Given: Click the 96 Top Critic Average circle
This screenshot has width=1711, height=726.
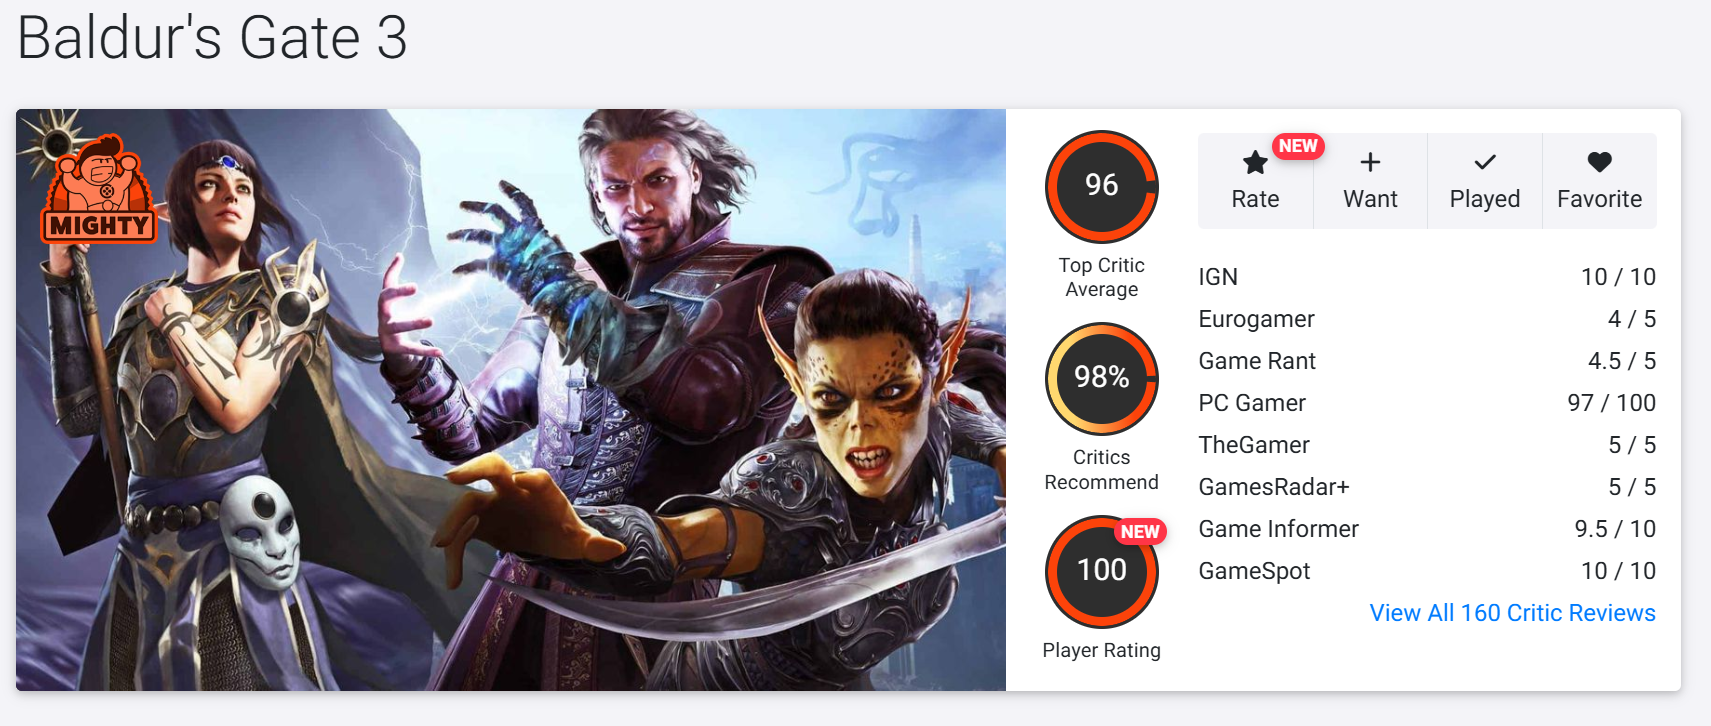Looking at the screenshot, I should (1102, 186).
